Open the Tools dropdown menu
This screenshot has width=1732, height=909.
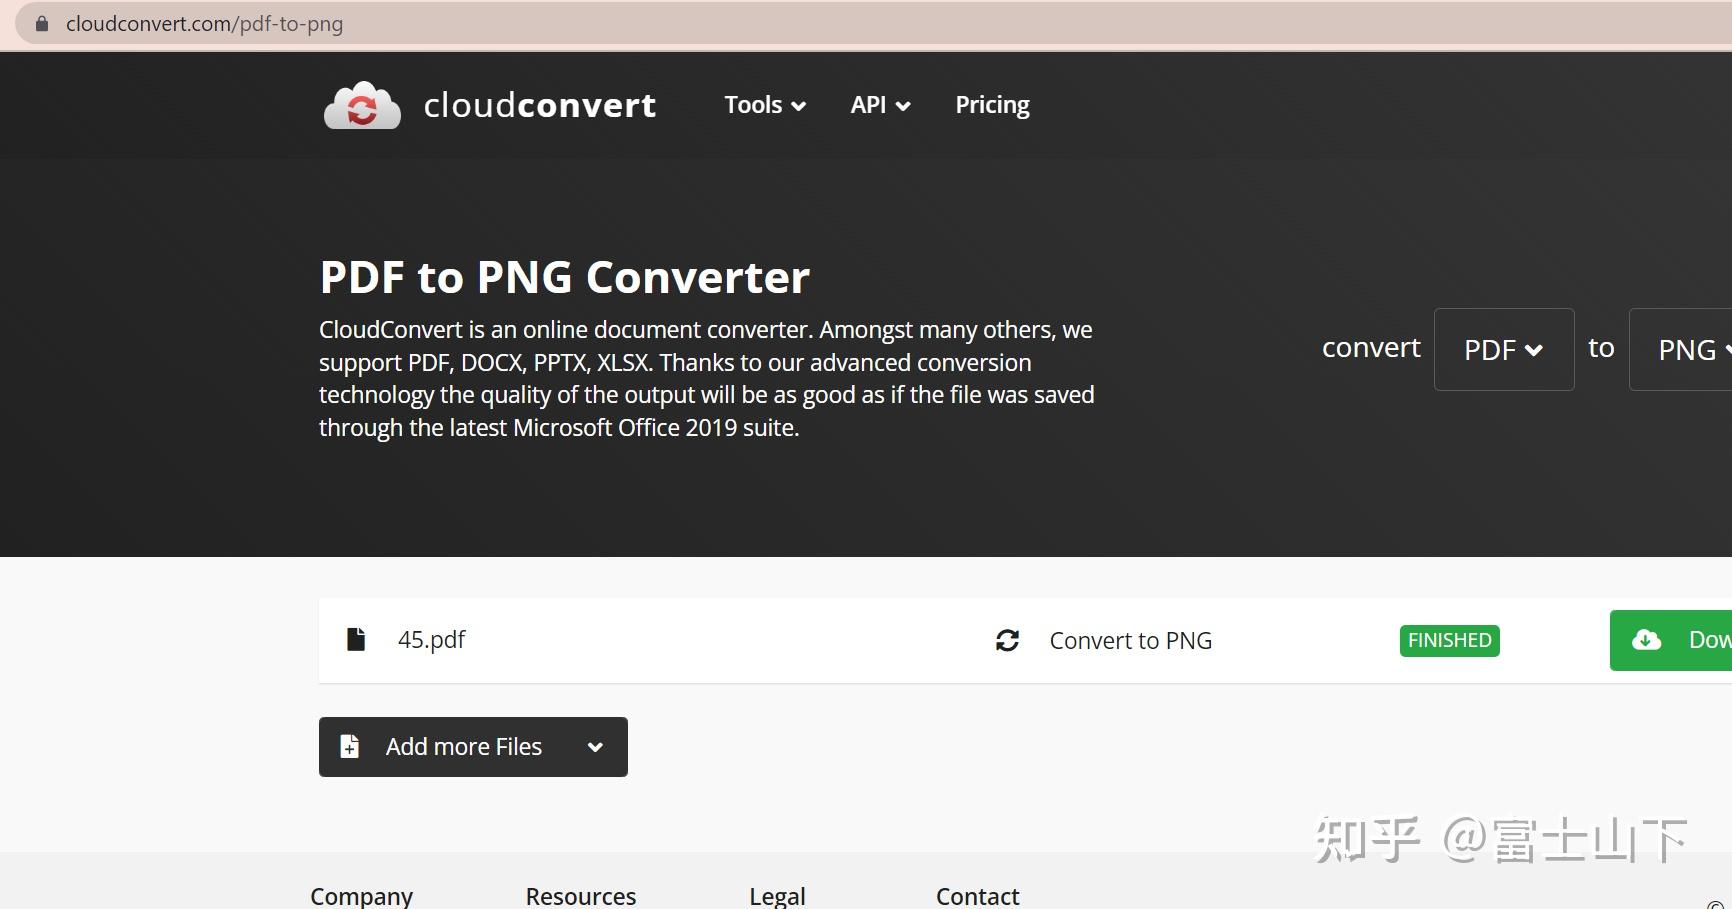[x=765, y=105]
